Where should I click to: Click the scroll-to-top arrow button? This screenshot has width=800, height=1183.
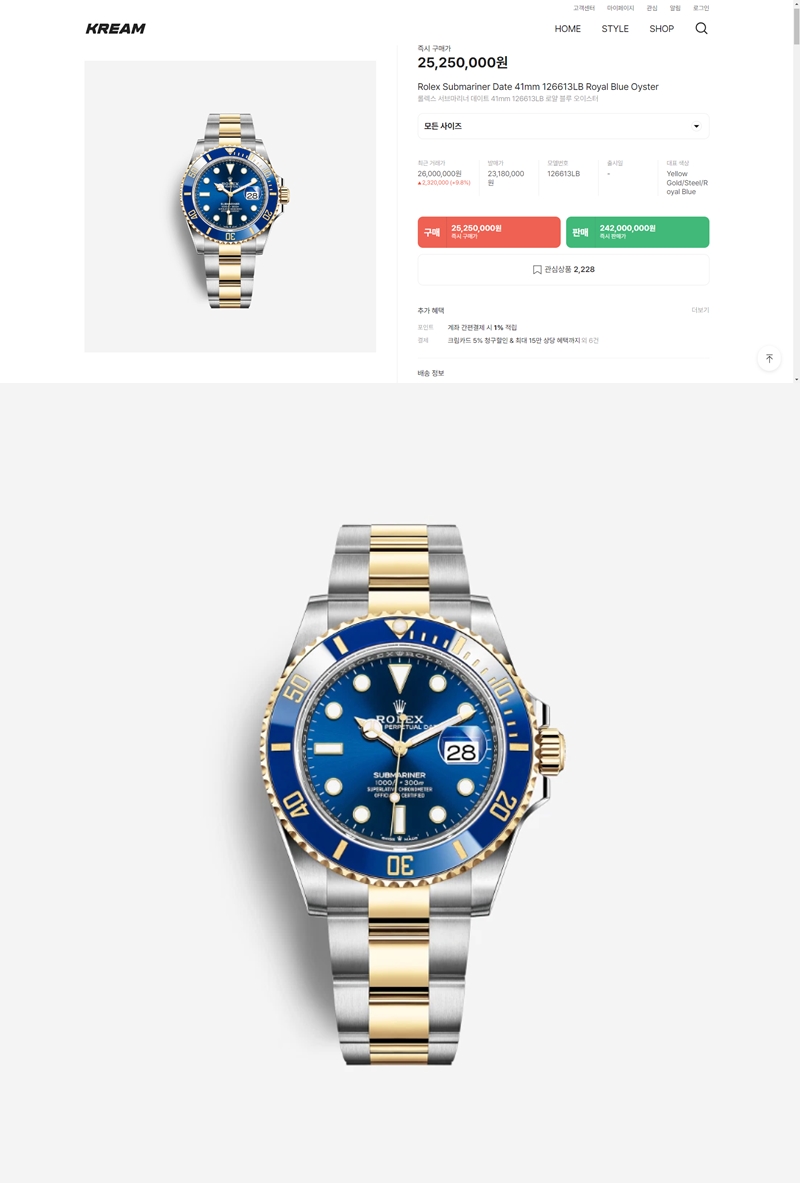click(769, 358)
